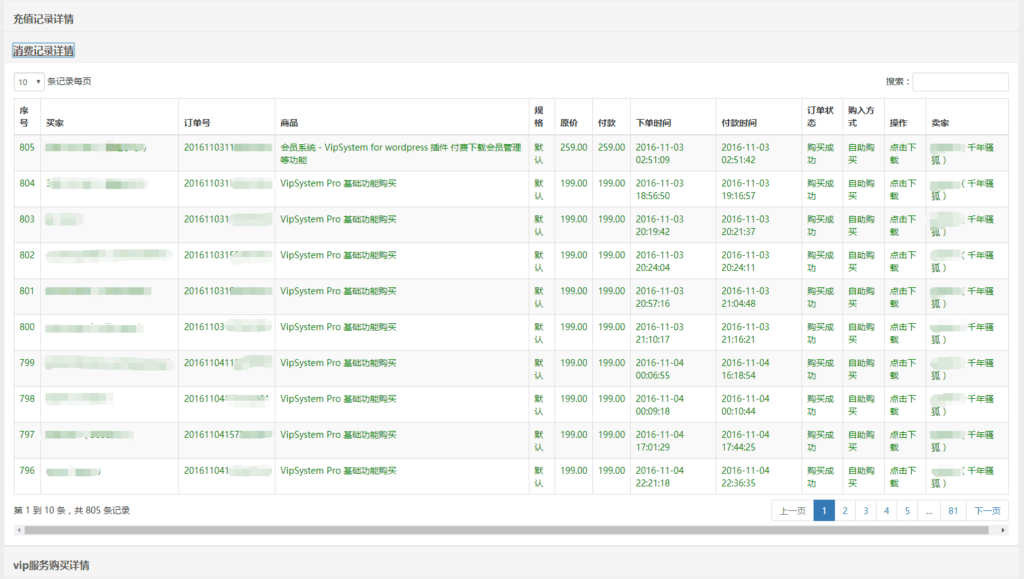This screenshot has height=579, width=1024.
Task: Click 点击下载 in row 797
Action: pyautogui.click(x=903, y=441)
